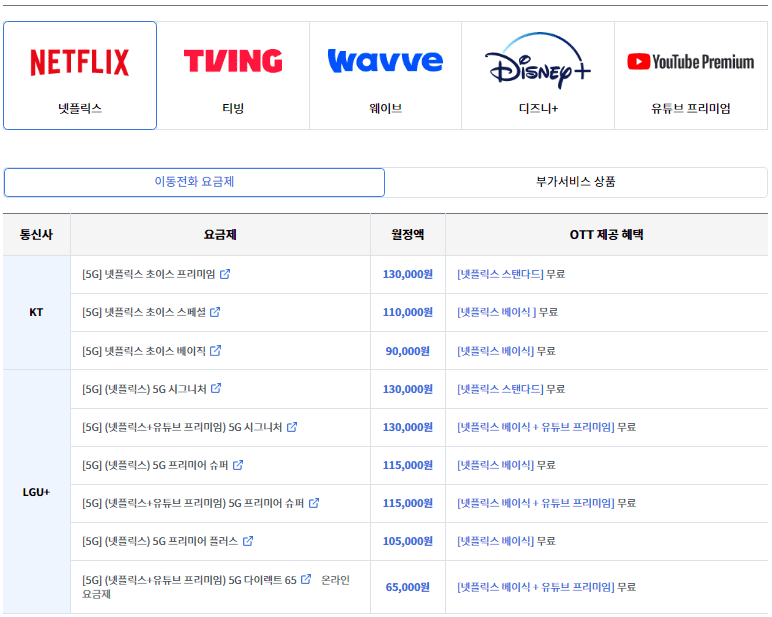Click plan name [5G] 넷플릭스 초이스 베이직
This screenshot has height=617, width=772.
point(144,351)
